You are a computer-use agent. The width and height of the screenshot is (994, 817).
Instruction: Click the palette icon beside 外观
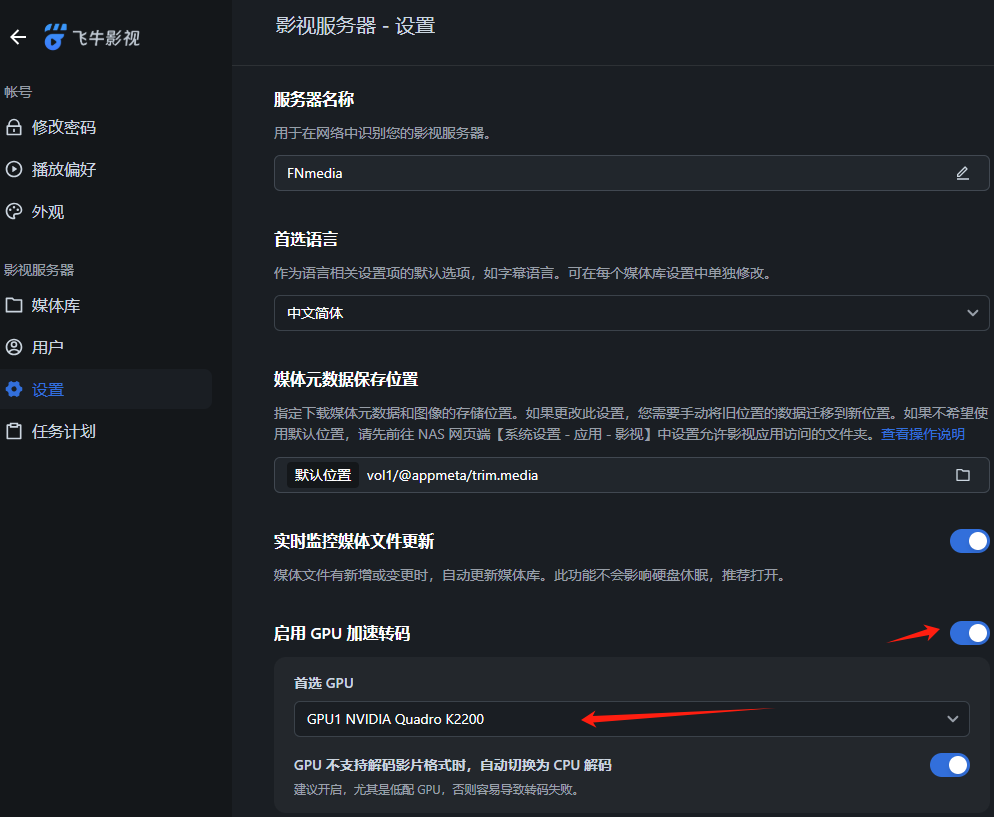(x=14, y=211)
